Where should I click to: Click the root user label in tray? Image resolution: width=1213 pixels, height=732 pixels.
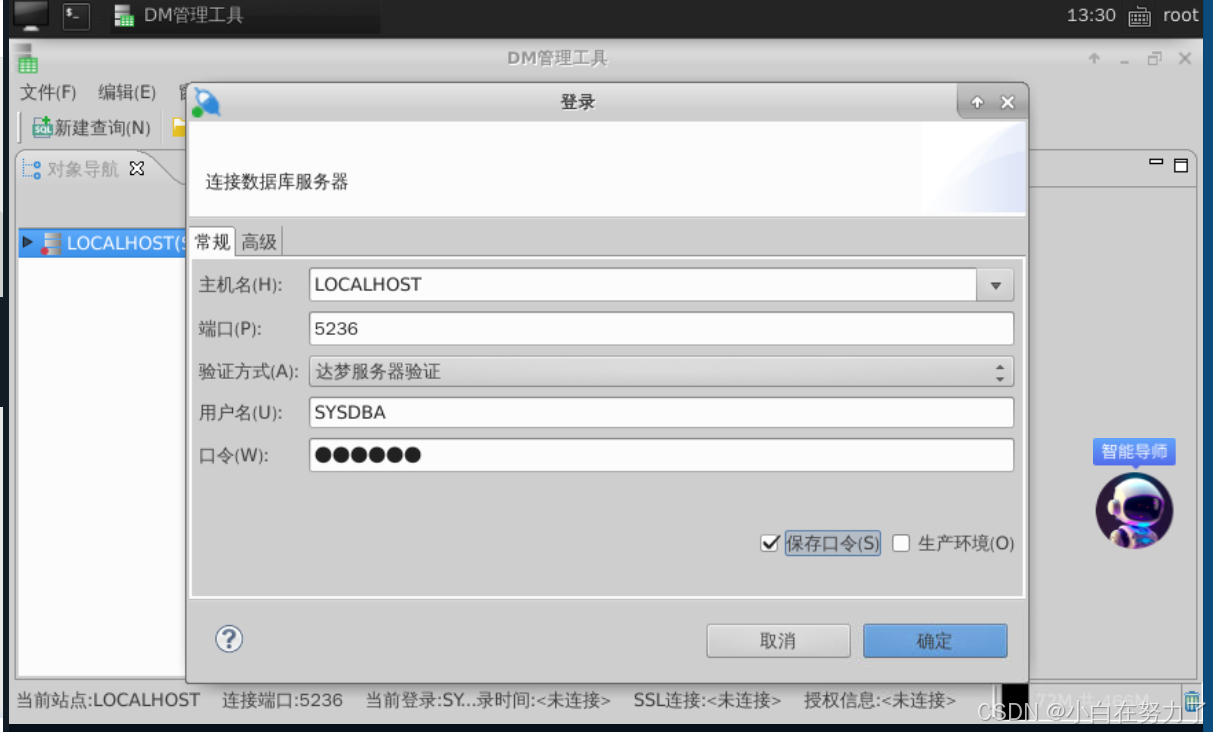coord(1180,15)
